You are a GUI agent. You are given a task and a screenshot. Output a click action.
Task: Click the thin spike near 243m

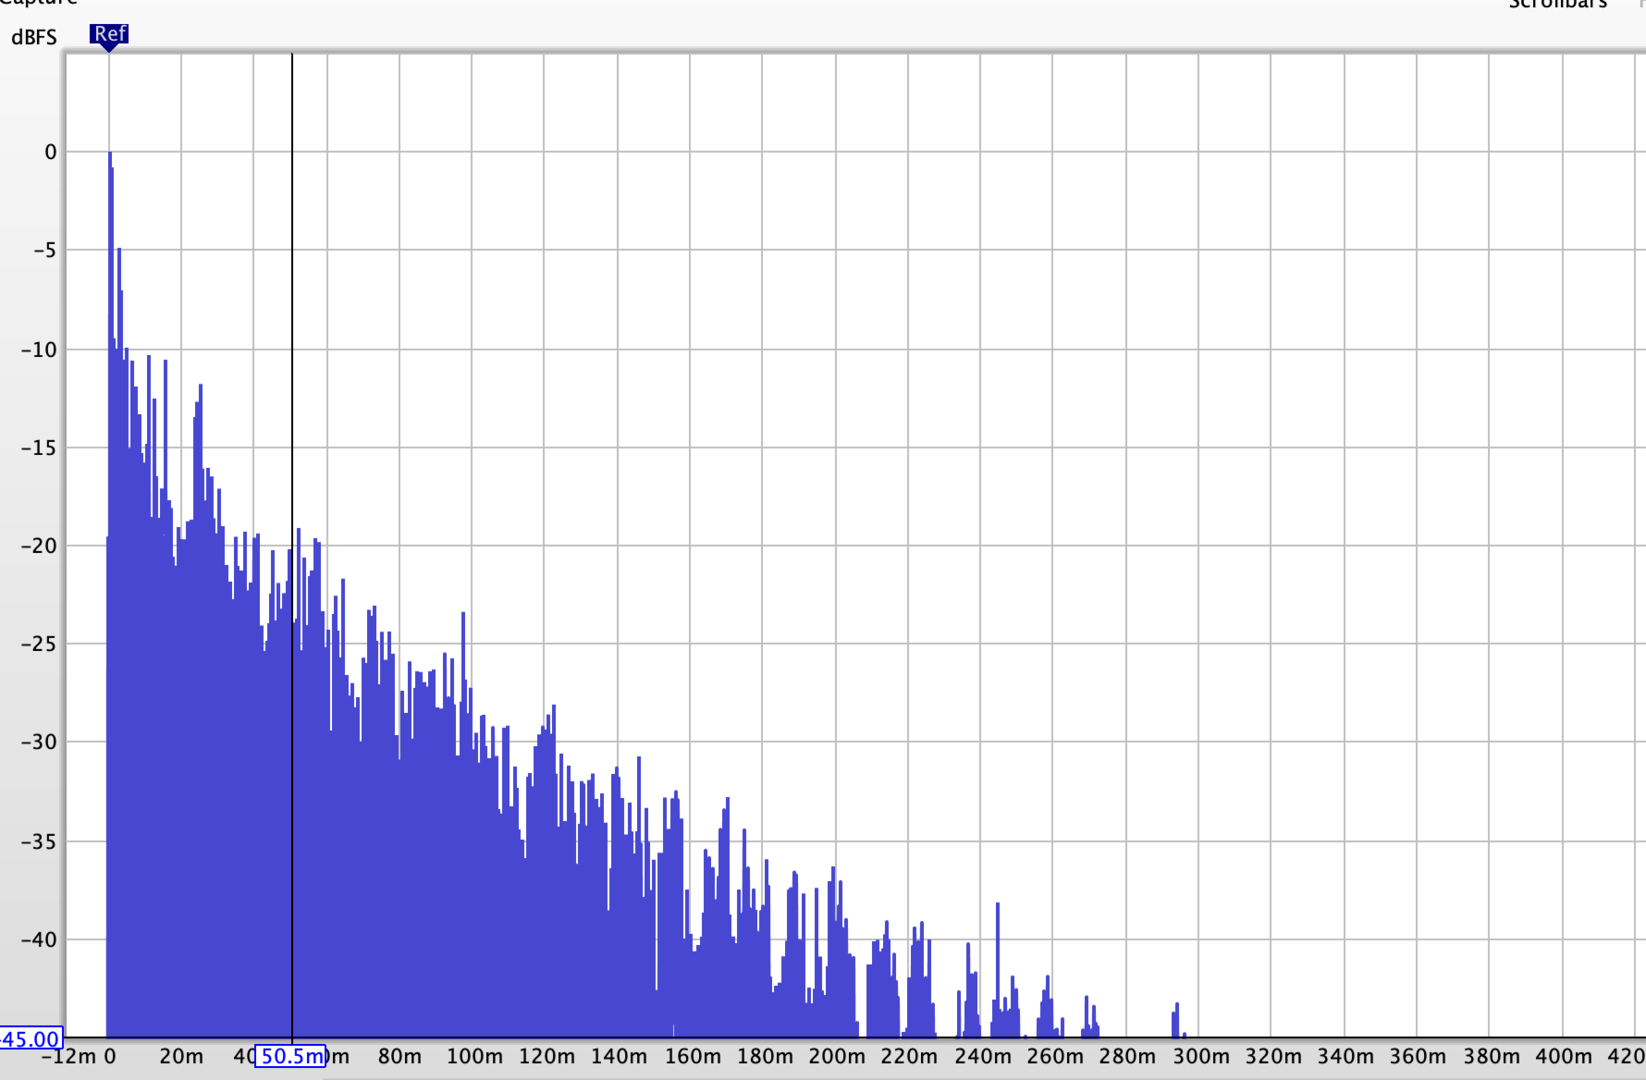997,960
